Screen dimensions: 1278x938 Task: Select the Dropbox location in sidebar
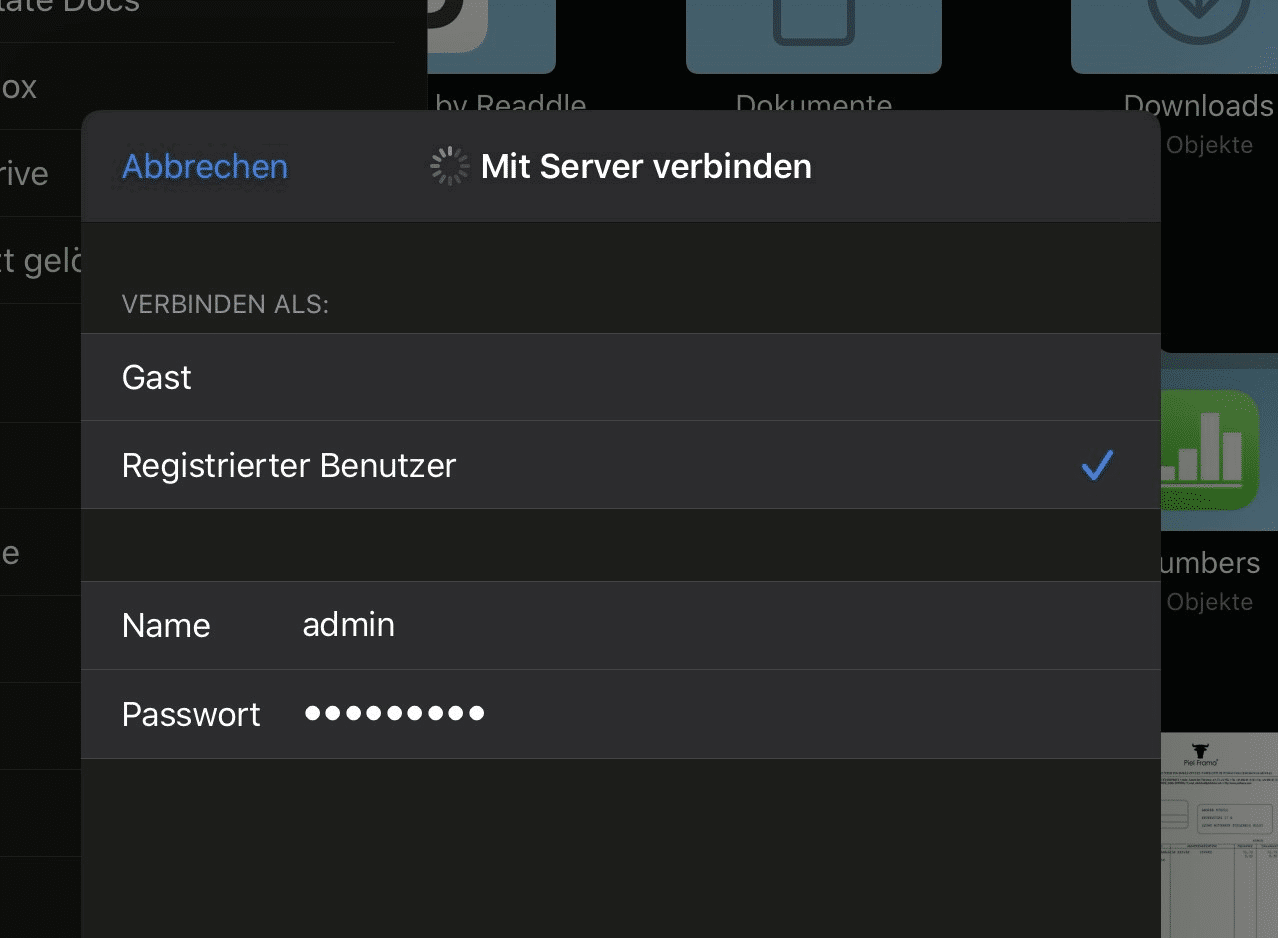pyautogui.click(x=20, y=87)
